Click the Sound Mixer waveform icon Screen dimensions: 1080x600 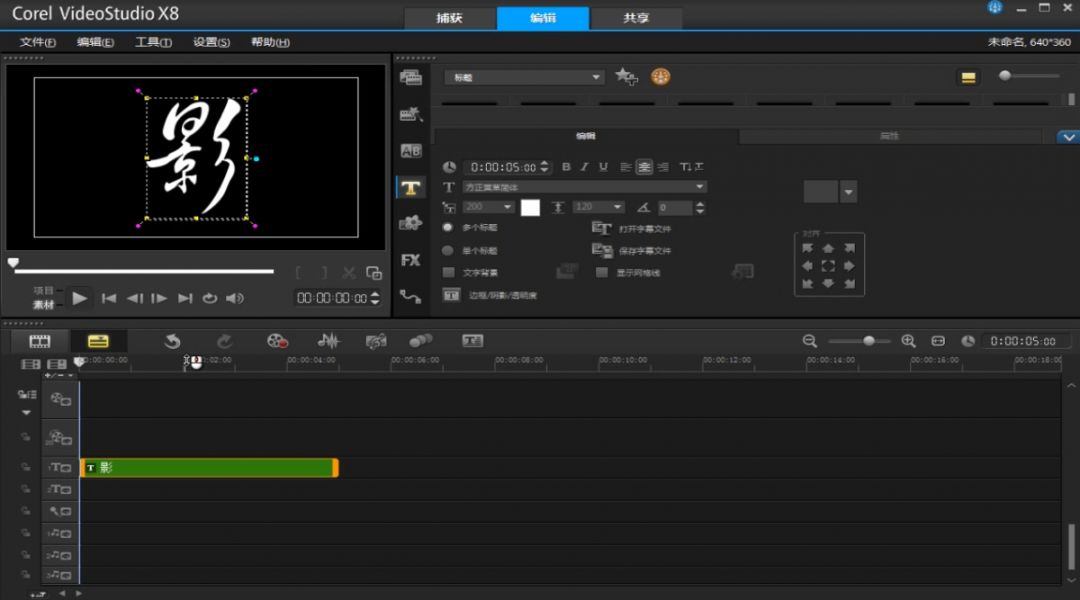coord(328,341)
